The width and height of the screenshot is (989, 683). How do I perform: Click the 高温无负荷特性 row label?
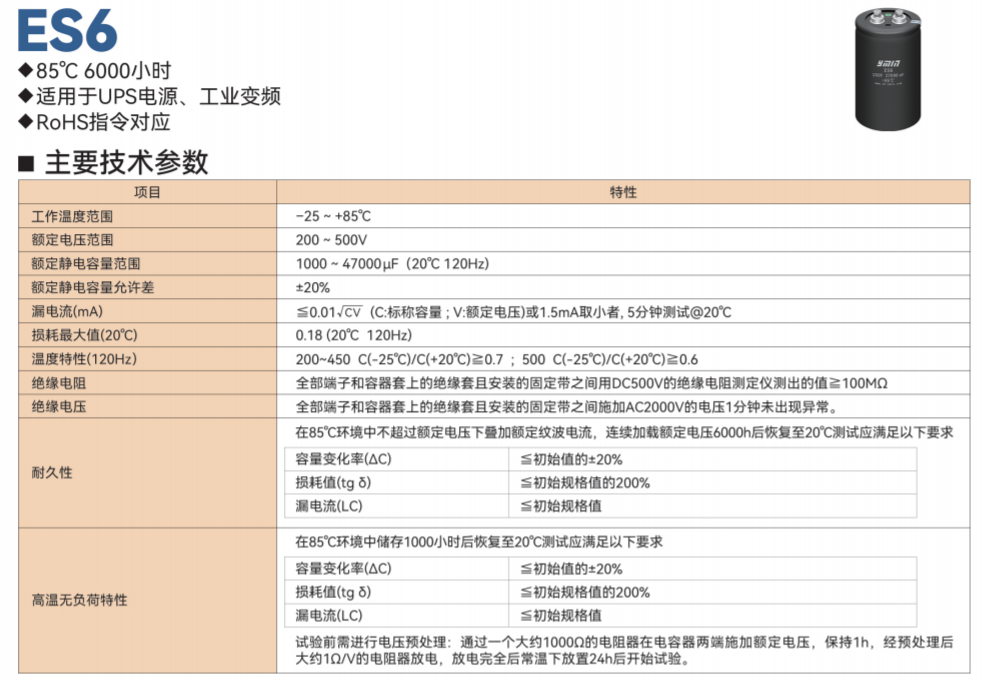pyautogui.click(x=79, y=600)
